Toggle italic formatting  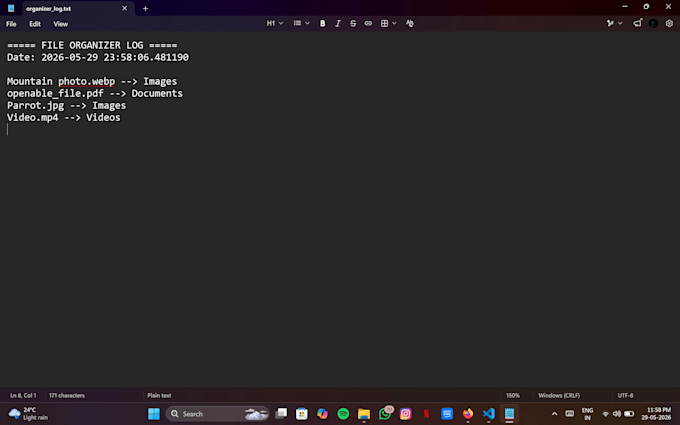coord(337,23)
